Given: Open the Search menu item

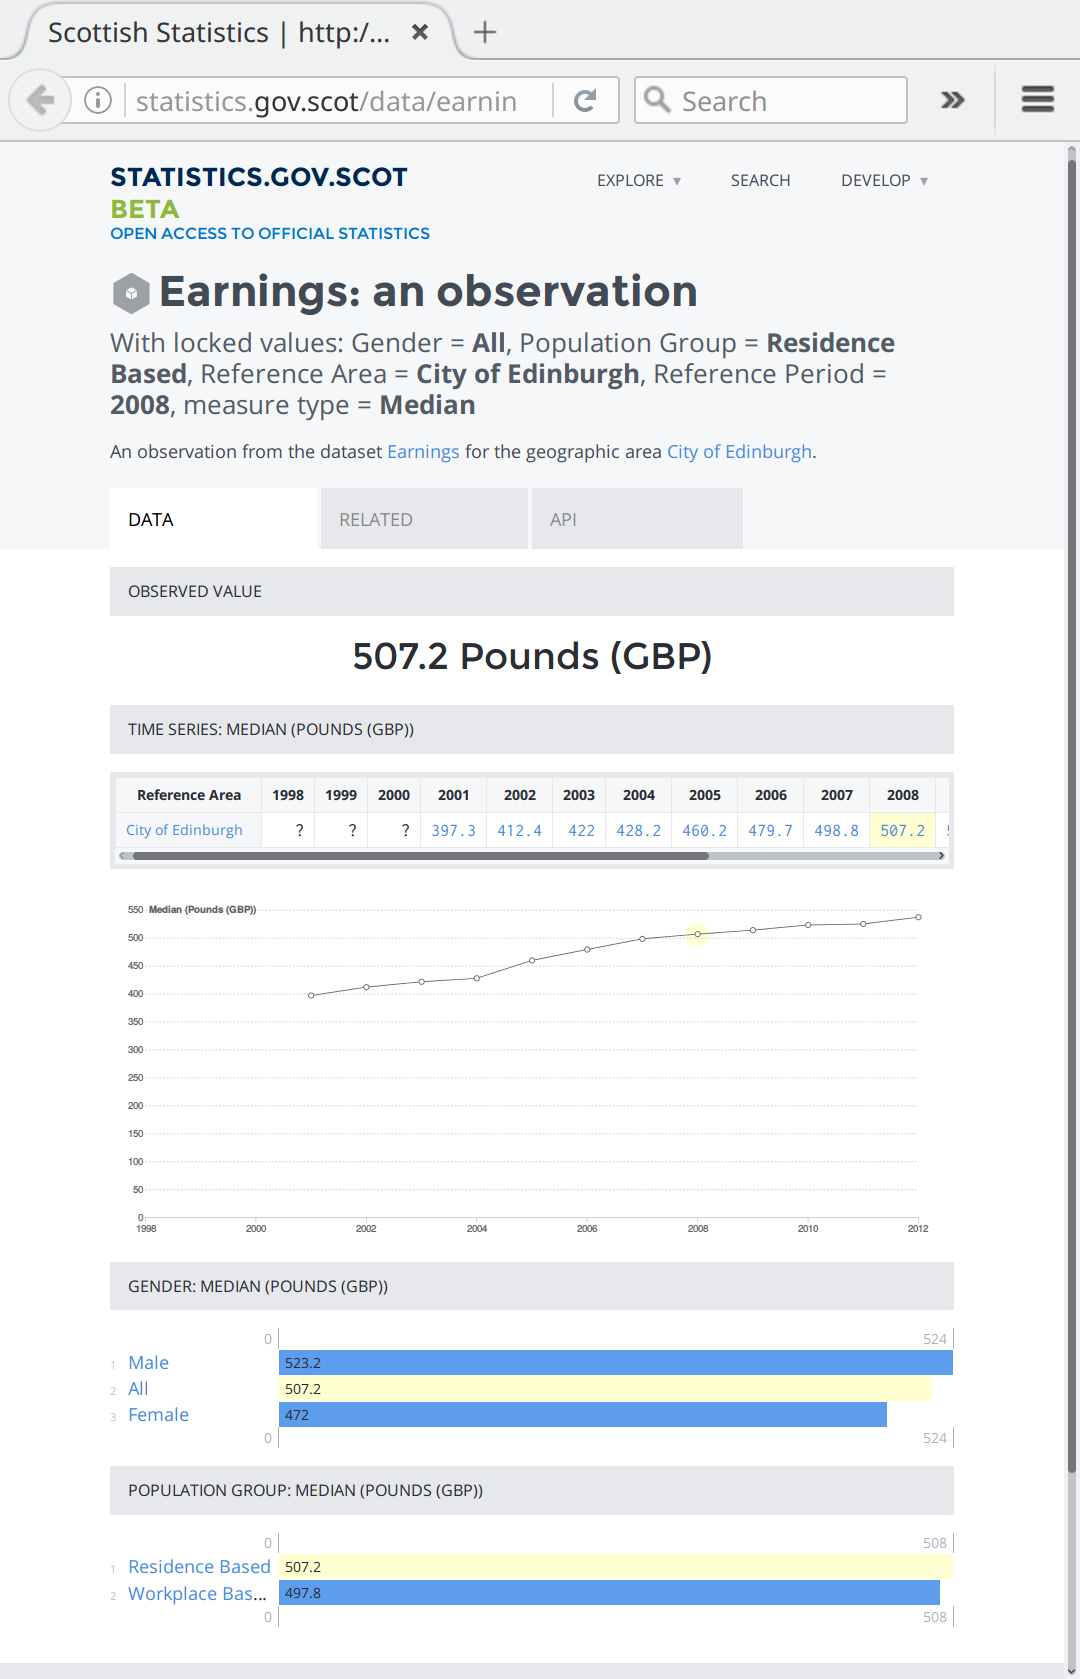Looking at the screenshot, I should (760, 180).
